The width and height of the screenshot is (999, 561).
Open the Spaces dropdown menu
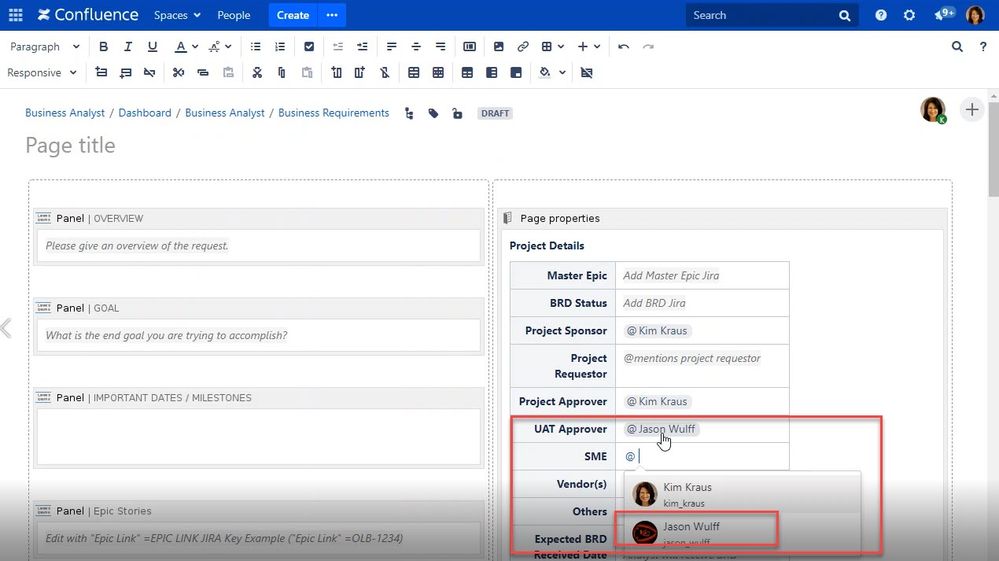tap(177, 15)
